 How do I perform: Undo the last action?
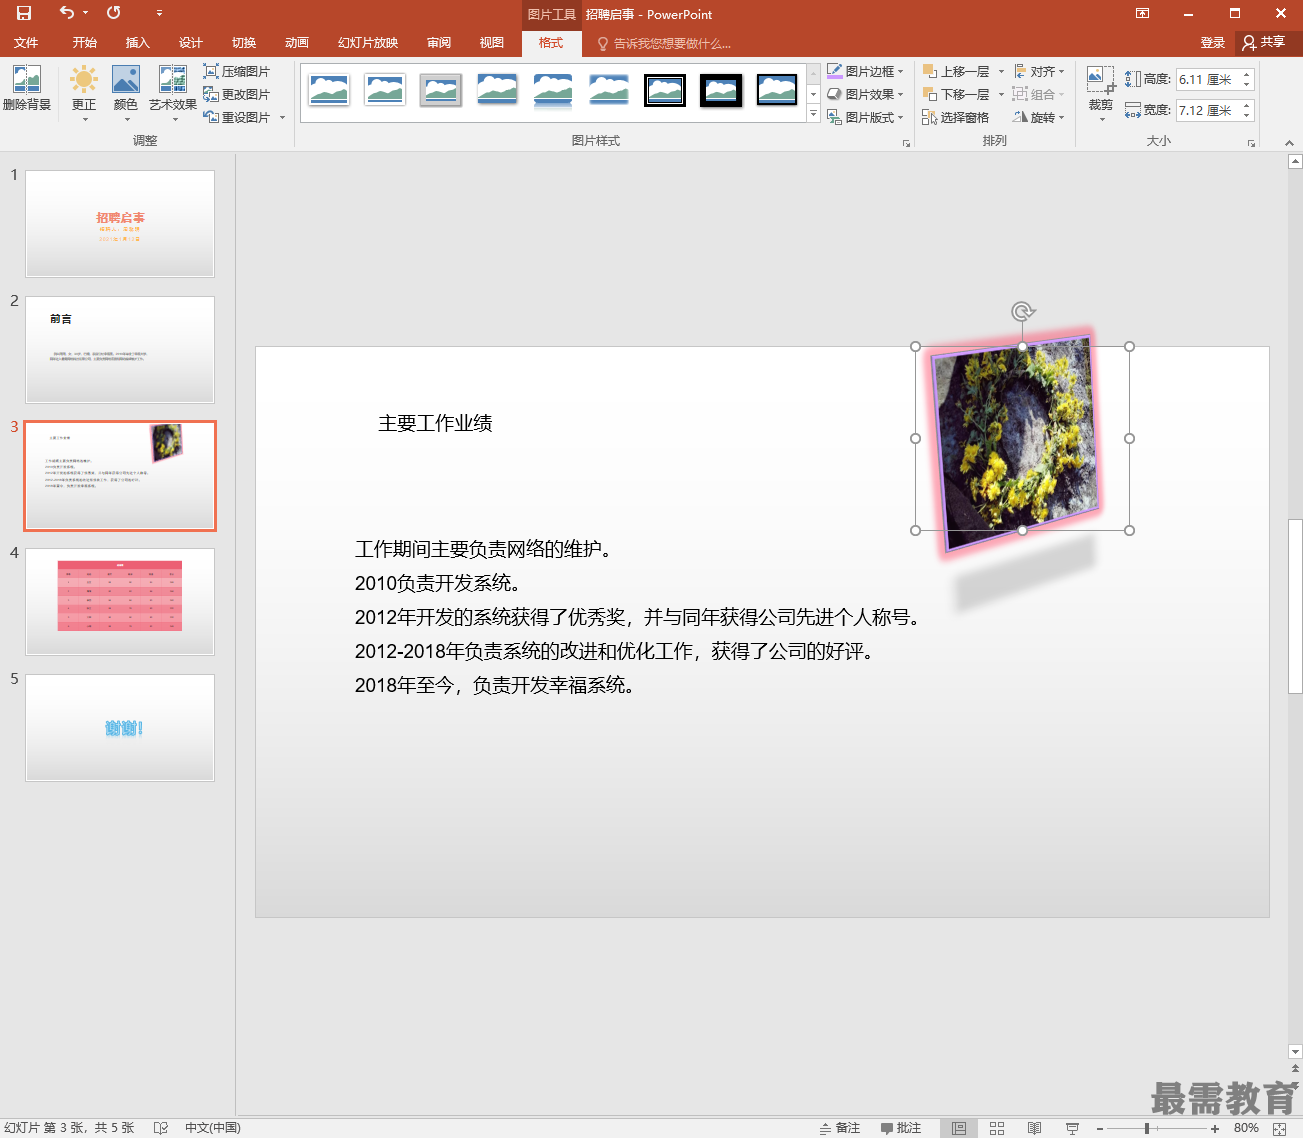pos(67,13)
